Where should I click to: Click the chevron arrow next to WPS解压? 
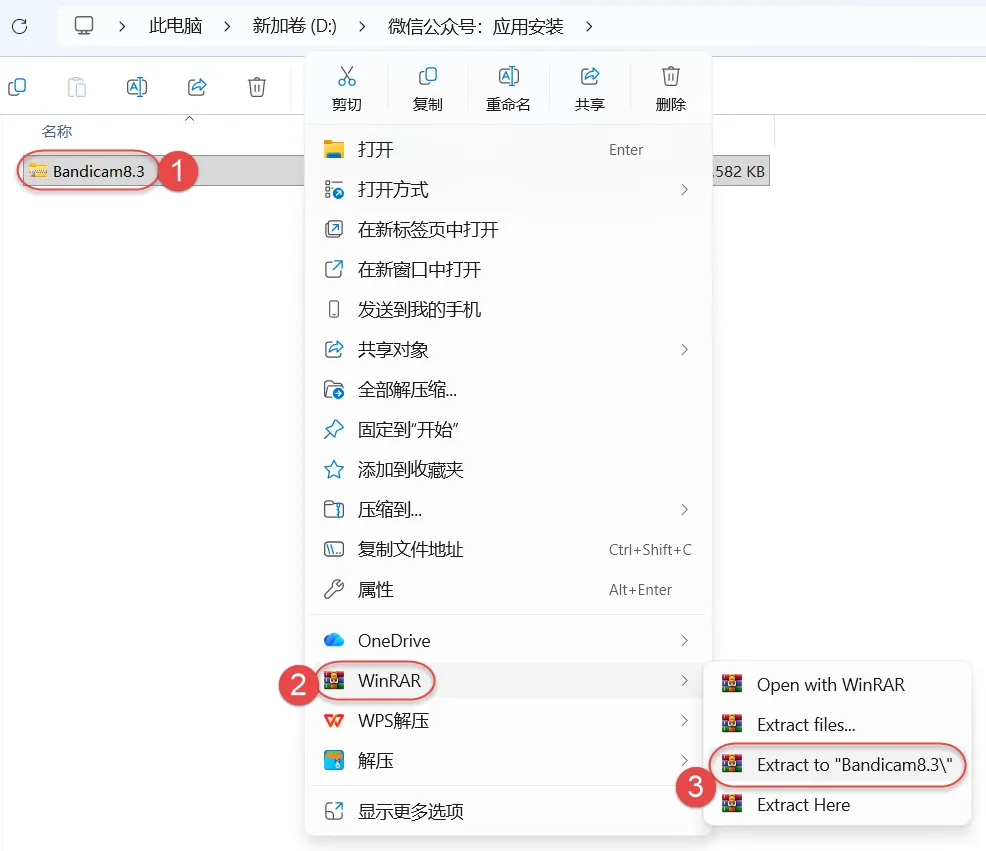(x=684, y=720)
